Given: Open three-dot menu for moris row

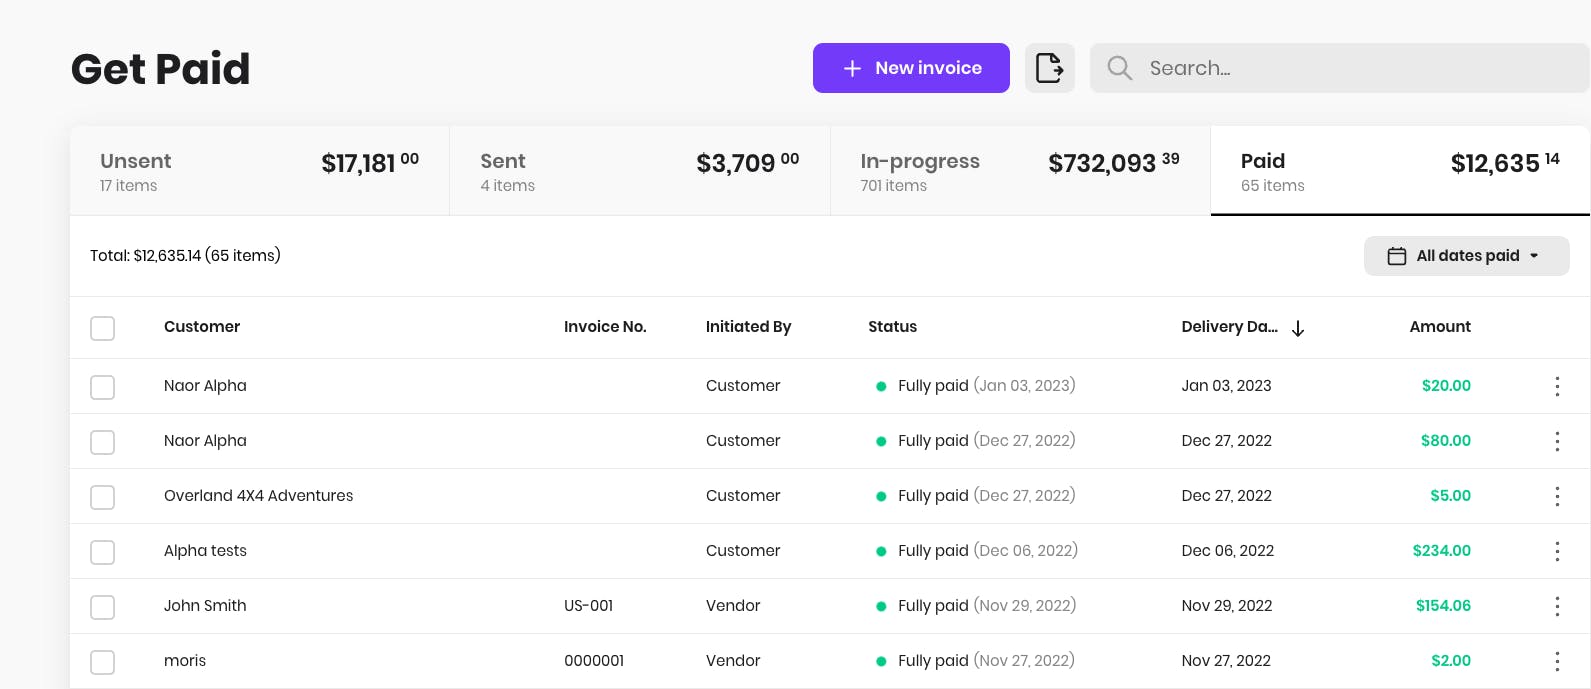Looking at the screenshot, I should click(x=1557, y=661).
